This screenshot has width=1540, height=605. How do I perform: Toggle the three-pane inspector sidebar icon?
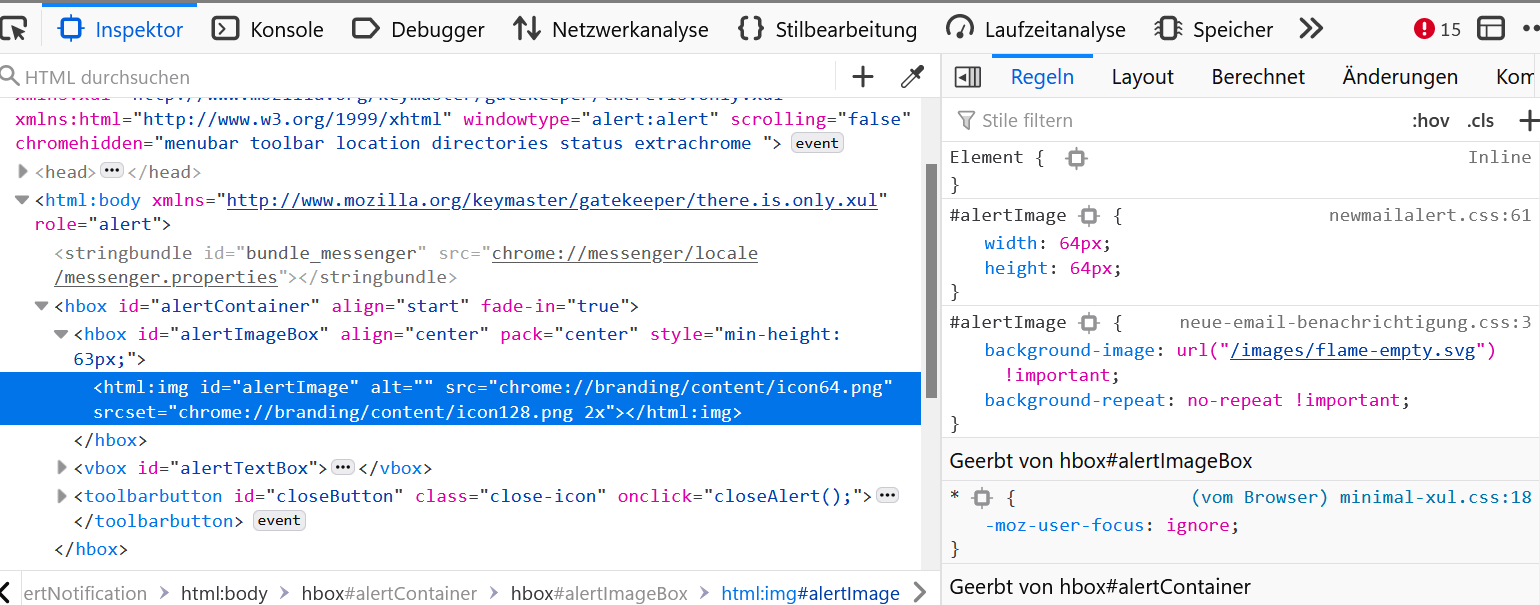coord(967,77)
